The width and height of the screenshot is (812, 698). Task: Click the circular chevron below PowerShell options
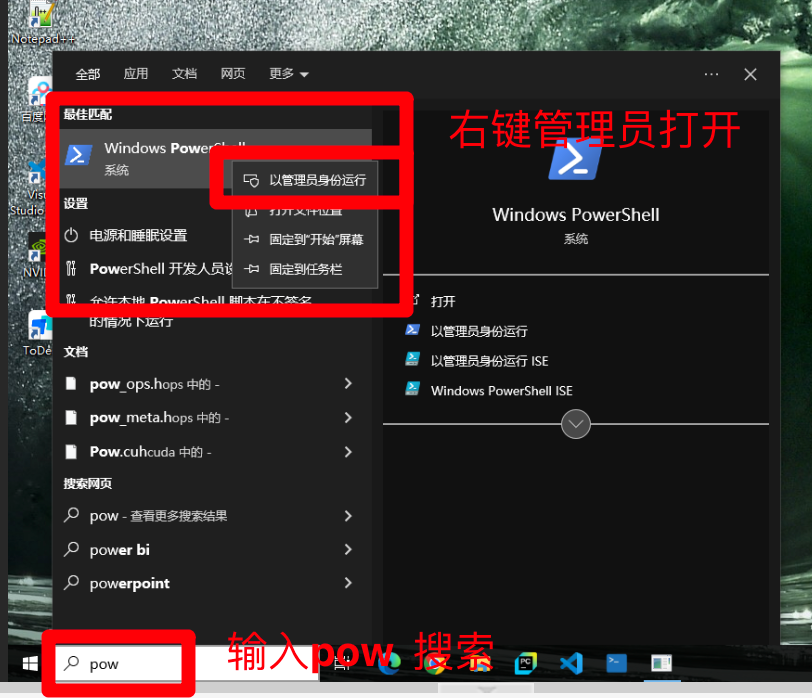coord(575,424)
